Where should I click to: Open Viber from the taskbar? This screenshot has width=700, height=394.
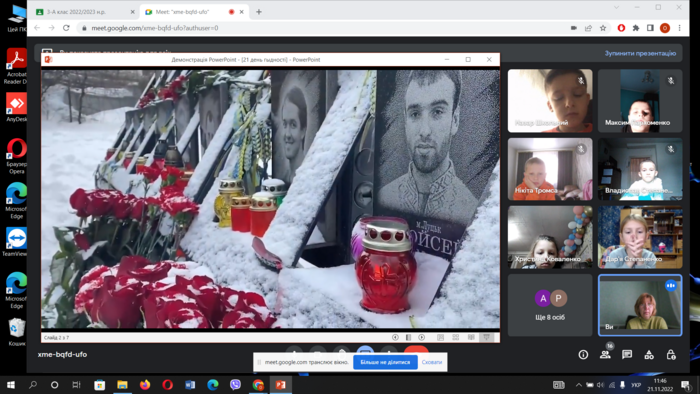[235, 385]
